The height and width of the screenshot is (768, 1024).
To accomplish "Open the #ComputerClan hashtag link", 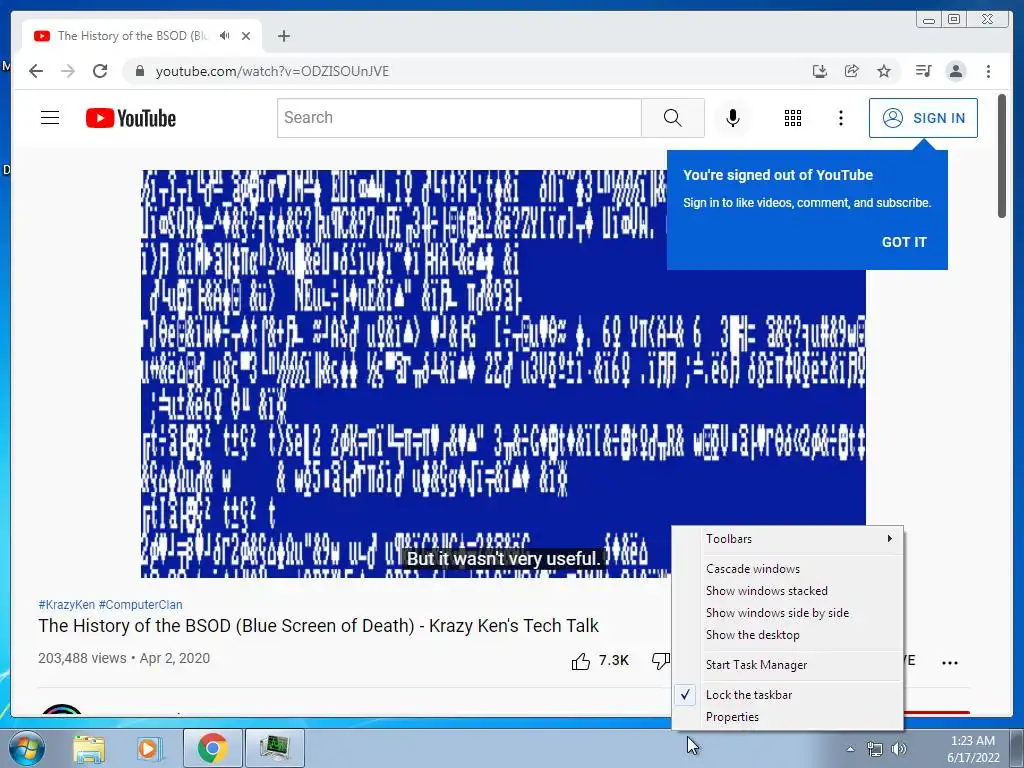I will pos(140,605).
